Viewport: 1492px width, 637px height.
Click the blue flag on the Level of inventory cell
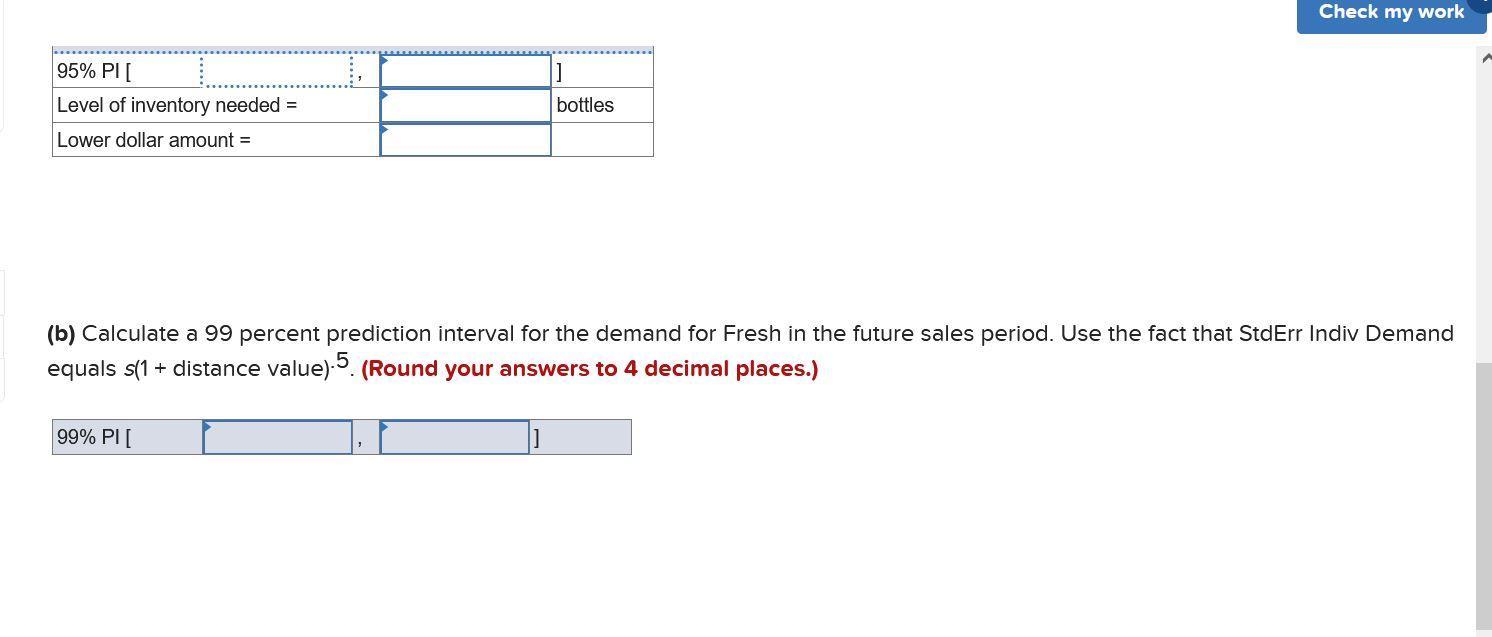coord(384,95)
